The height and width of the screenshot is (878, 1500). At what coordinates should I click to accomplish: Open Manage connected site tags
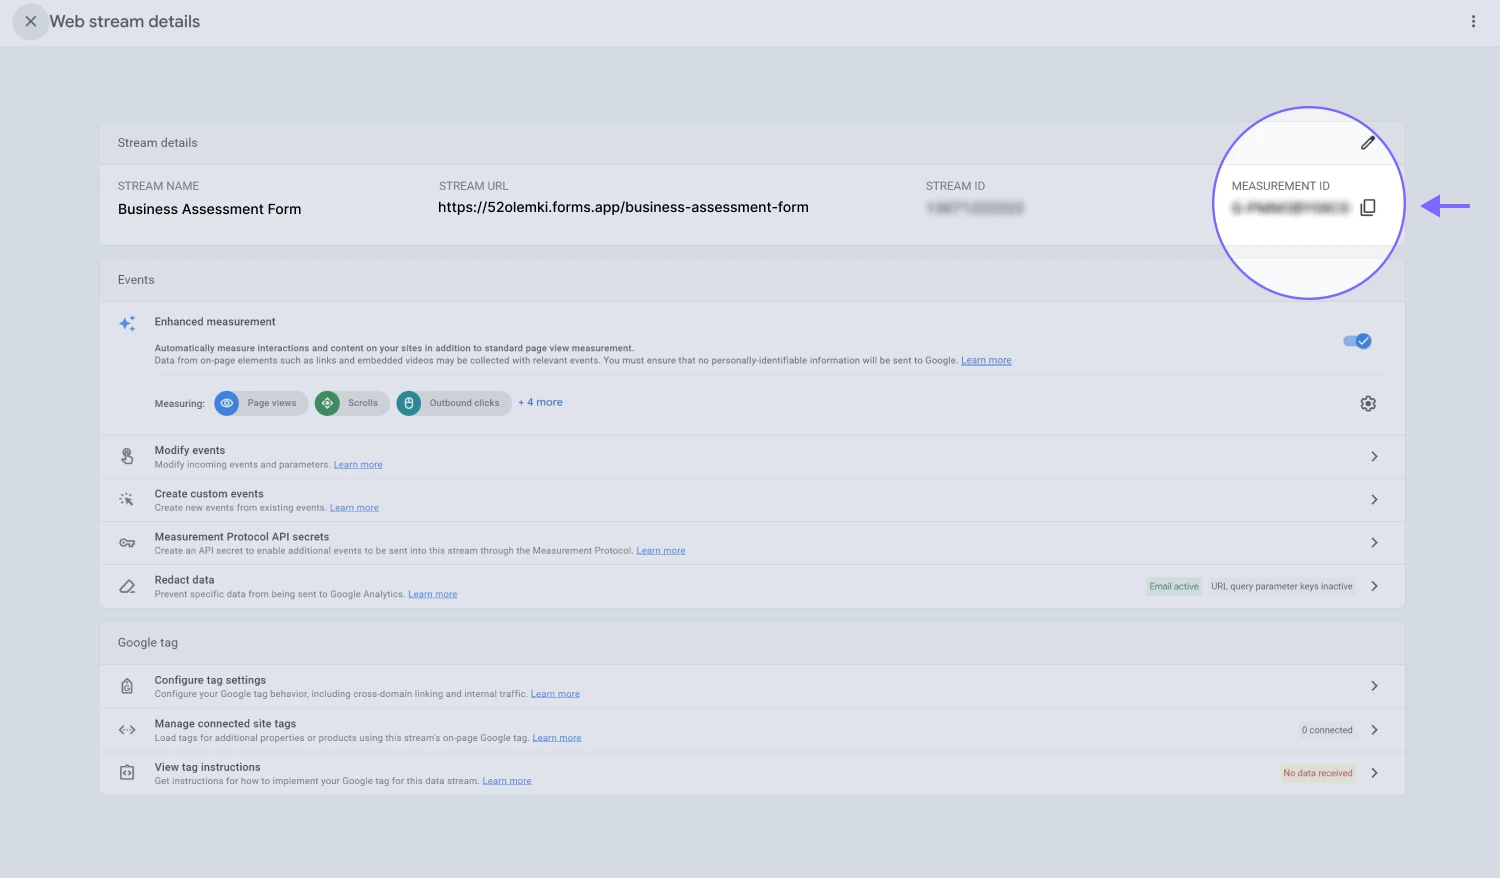[x=1374, y=730]
